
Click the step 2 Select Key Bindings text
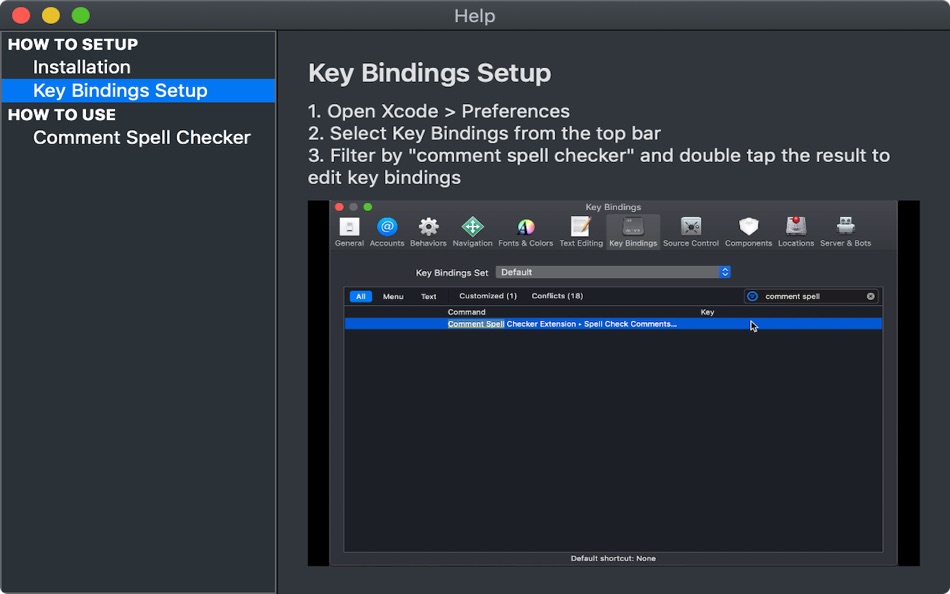(484, 133)
